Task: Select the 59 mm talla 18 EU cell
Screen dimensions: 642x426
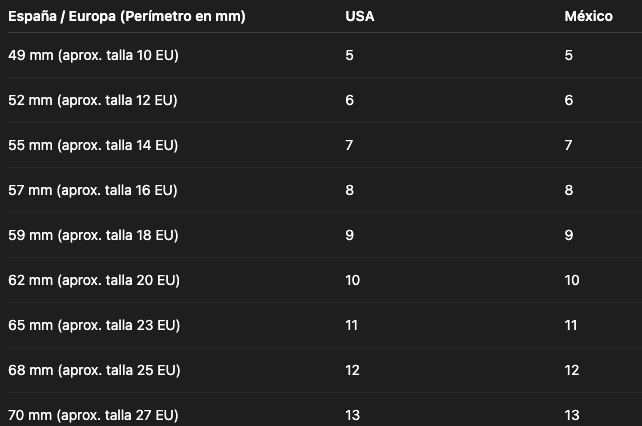Action: click(x=93, y=236)
